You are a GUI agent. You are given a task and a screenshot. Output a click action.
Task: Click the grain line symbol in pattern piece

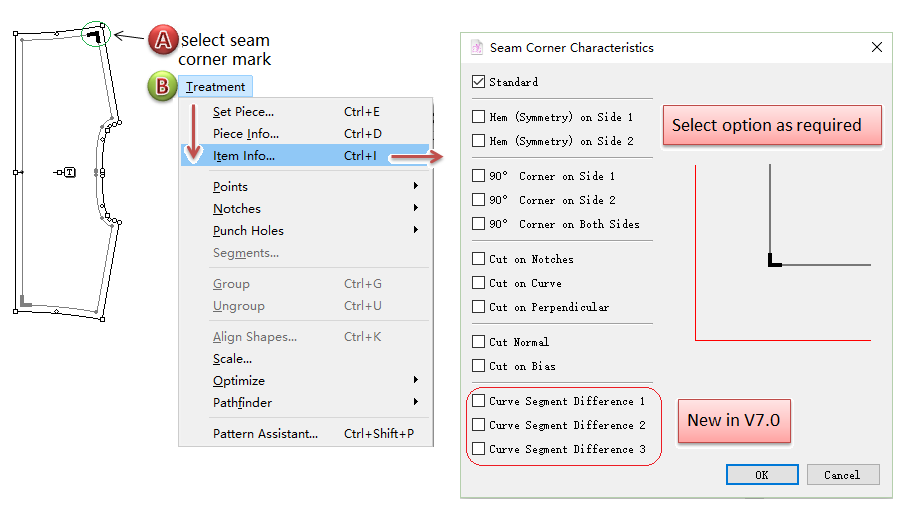point(67,173)
